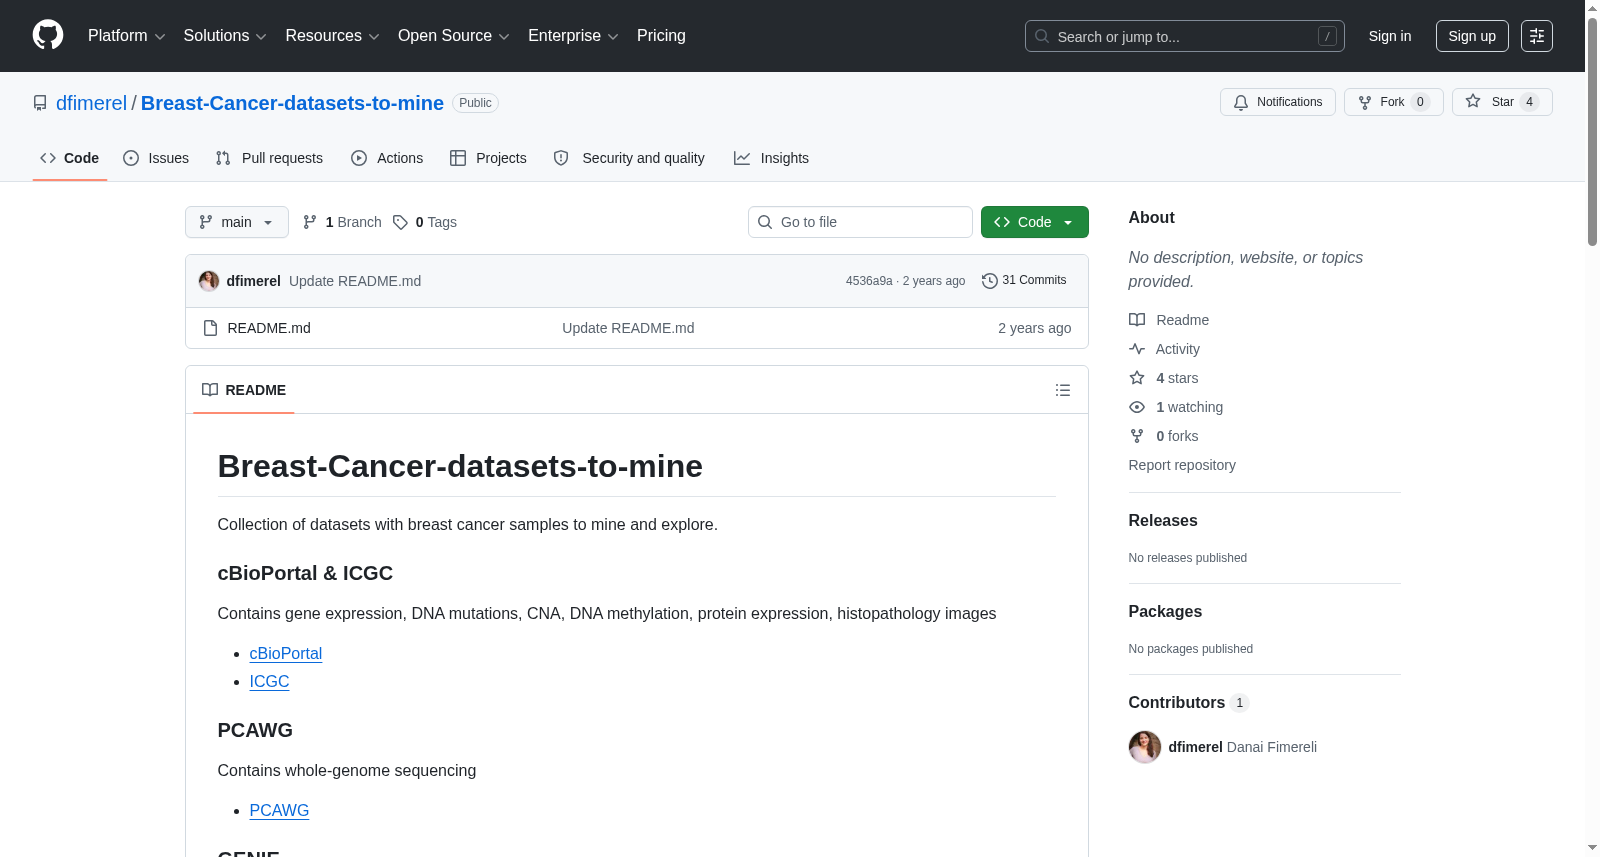
Task: Click the Search or jump to field
Action: 1185,36
